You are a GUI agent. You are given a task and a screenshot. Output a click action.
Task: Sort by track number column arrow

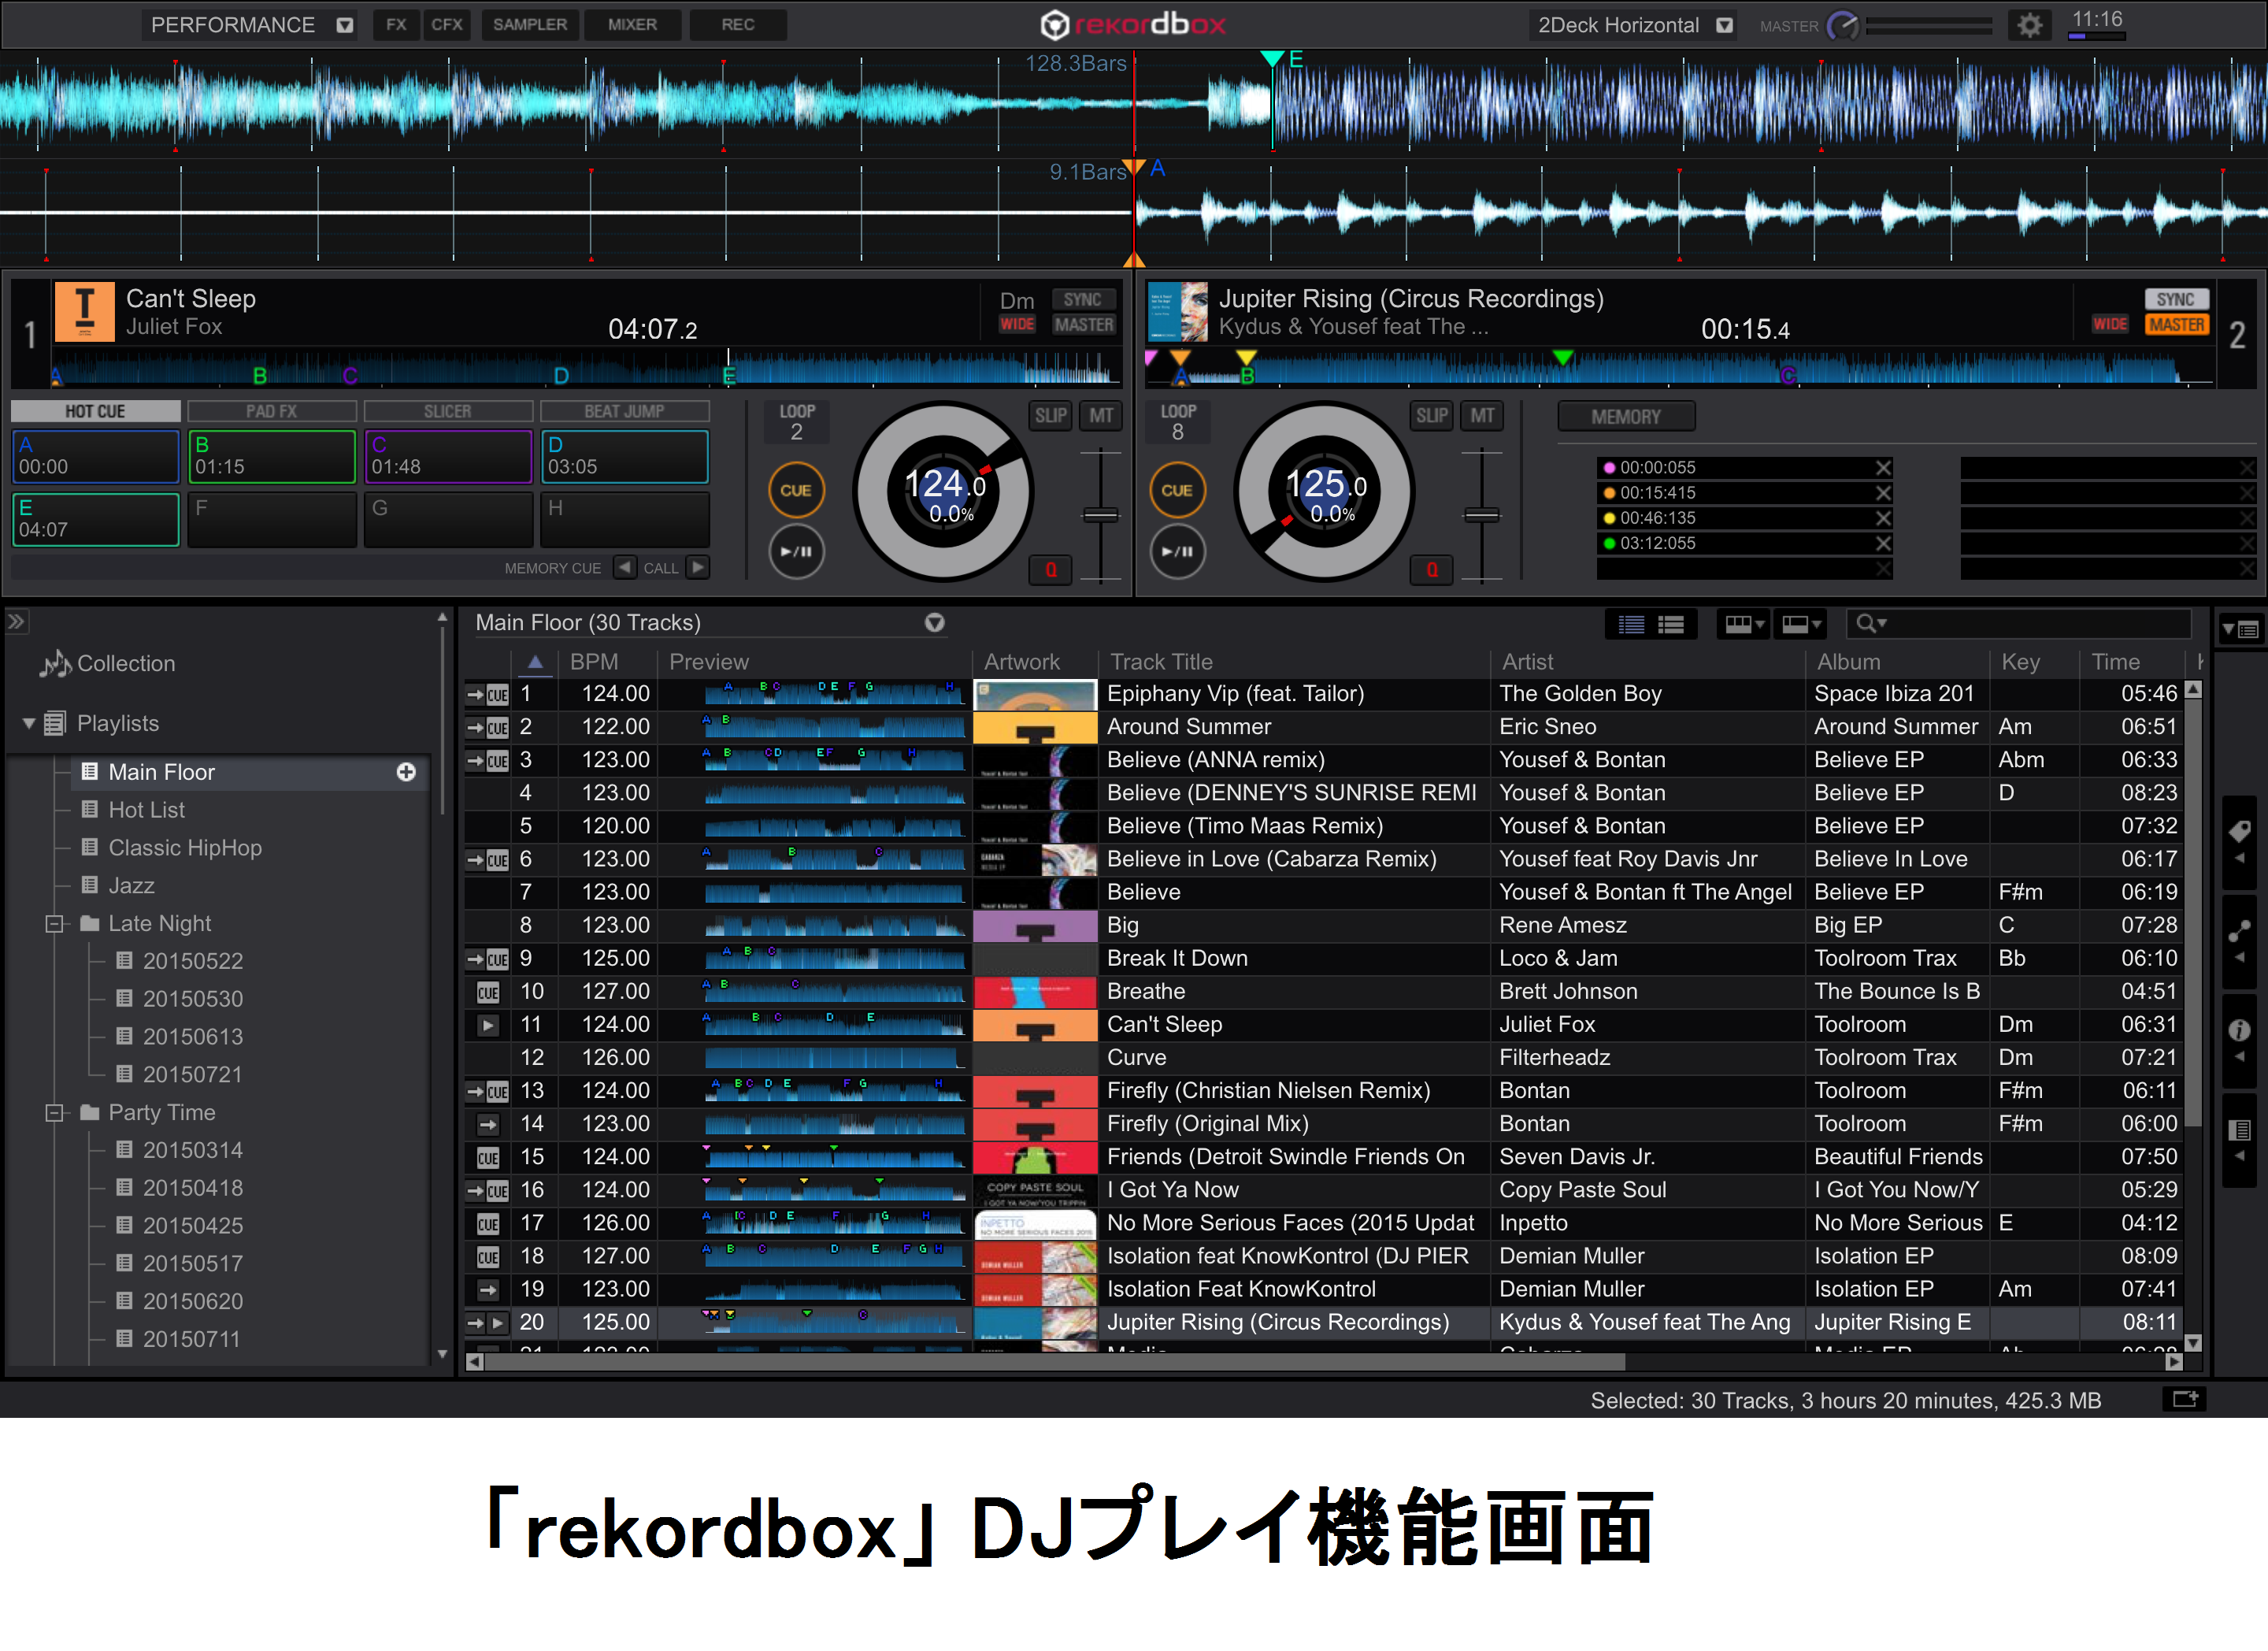click(x=535, y=661)
